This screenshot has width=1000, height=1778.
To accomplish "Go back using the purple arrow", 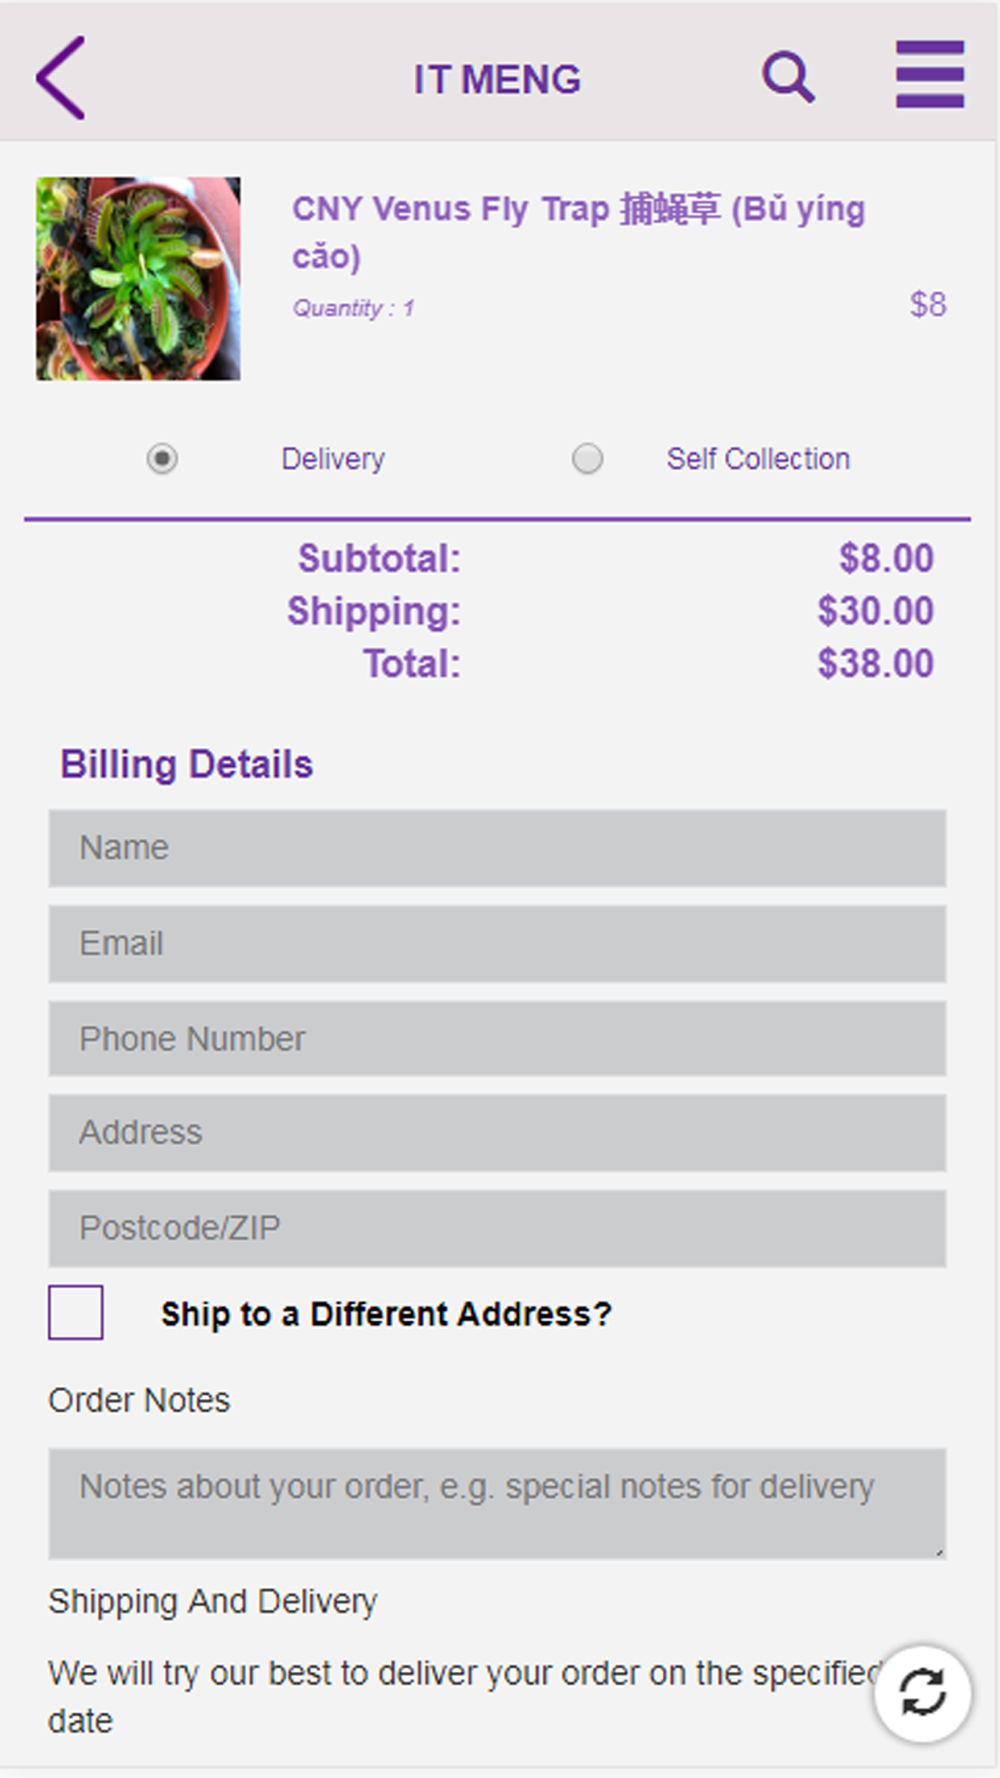I will 60,78.
